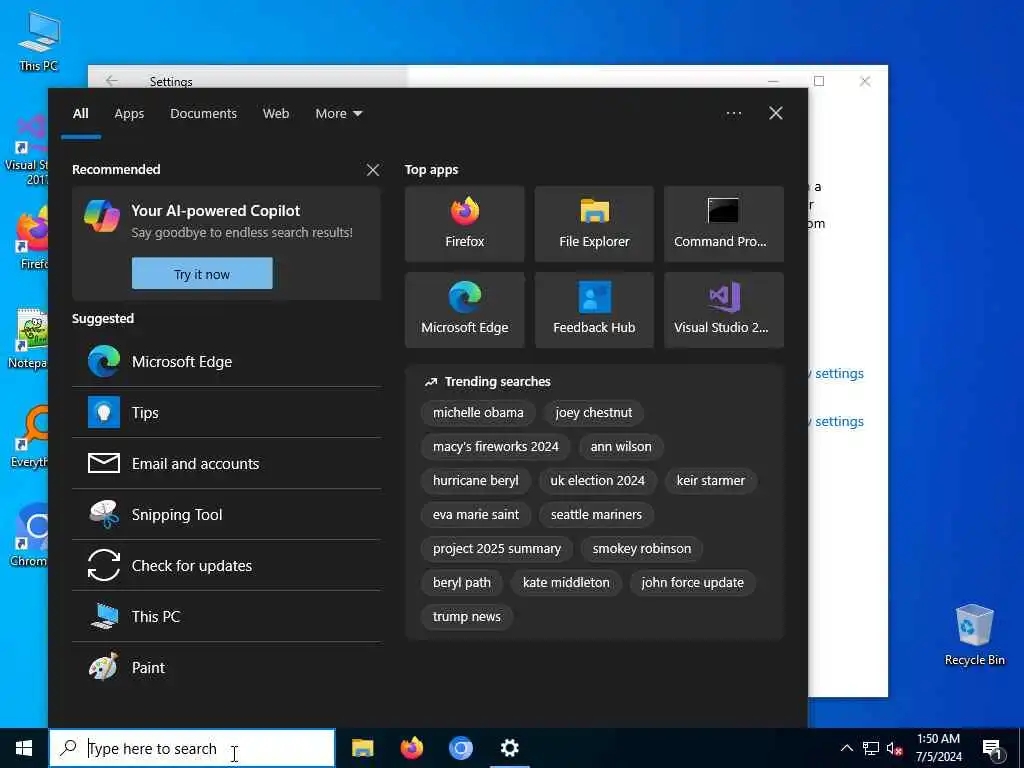This screenshot has width=1024, height=768.
Task: Click the taskbar clock and date
Action: 938,748
